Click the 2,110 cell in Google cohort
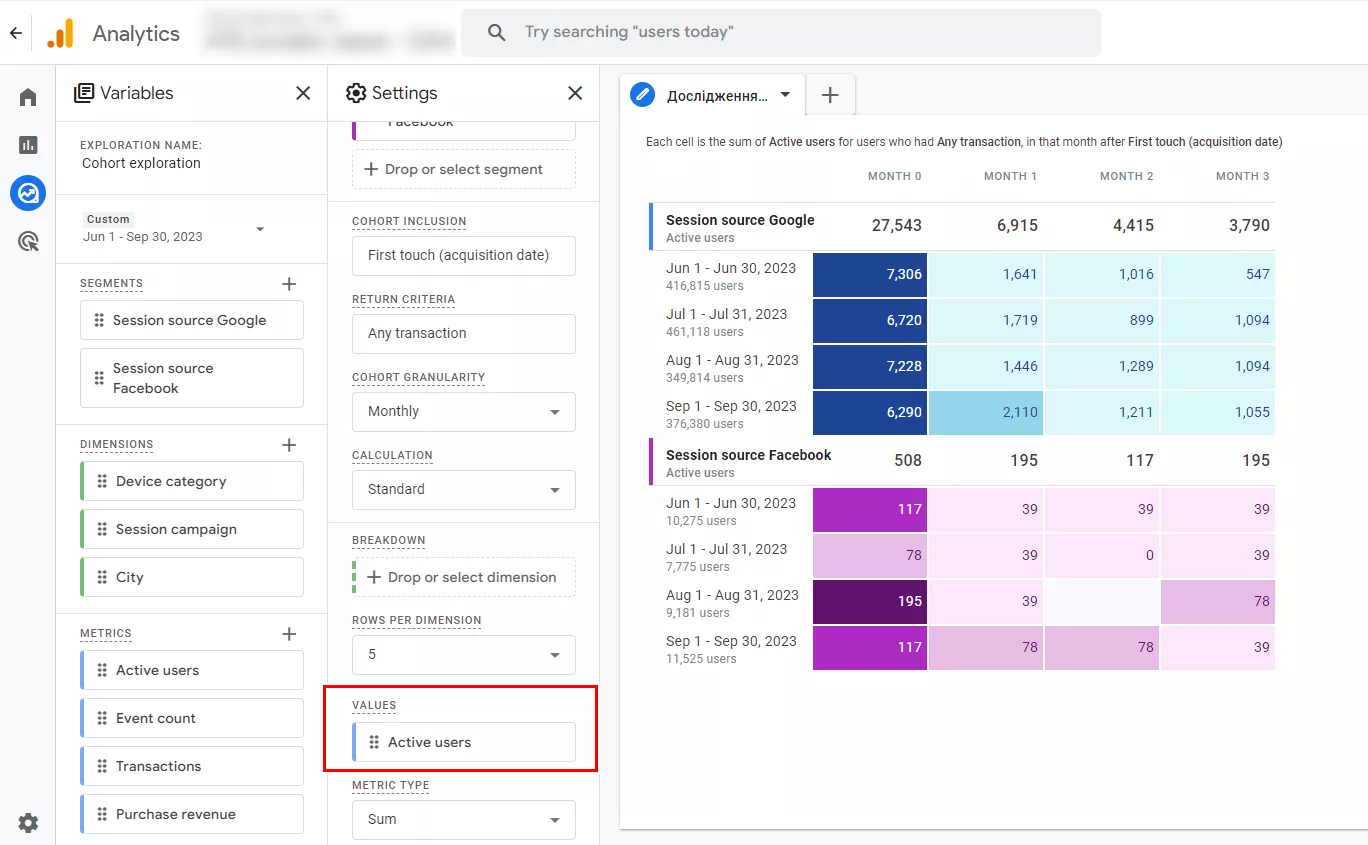The height and width of the screenshot is (845, 1368). click(986, 412)
